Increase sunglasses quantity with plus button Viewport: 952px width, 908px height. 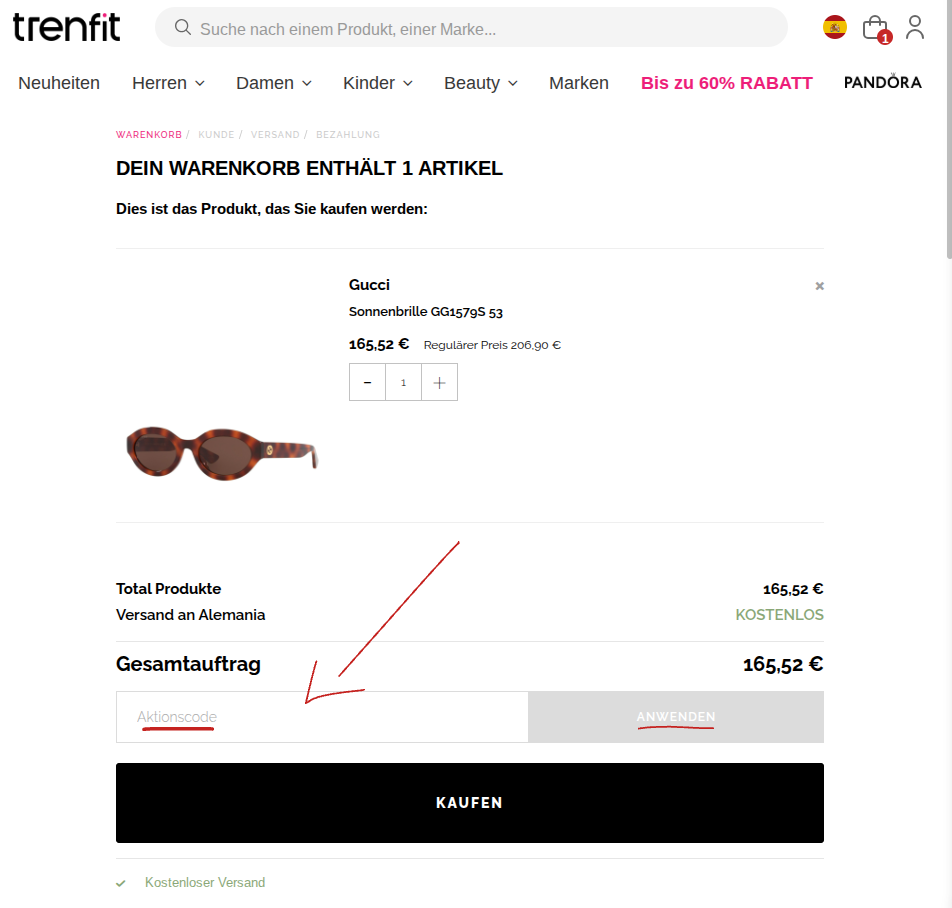(x=439, y=382)
